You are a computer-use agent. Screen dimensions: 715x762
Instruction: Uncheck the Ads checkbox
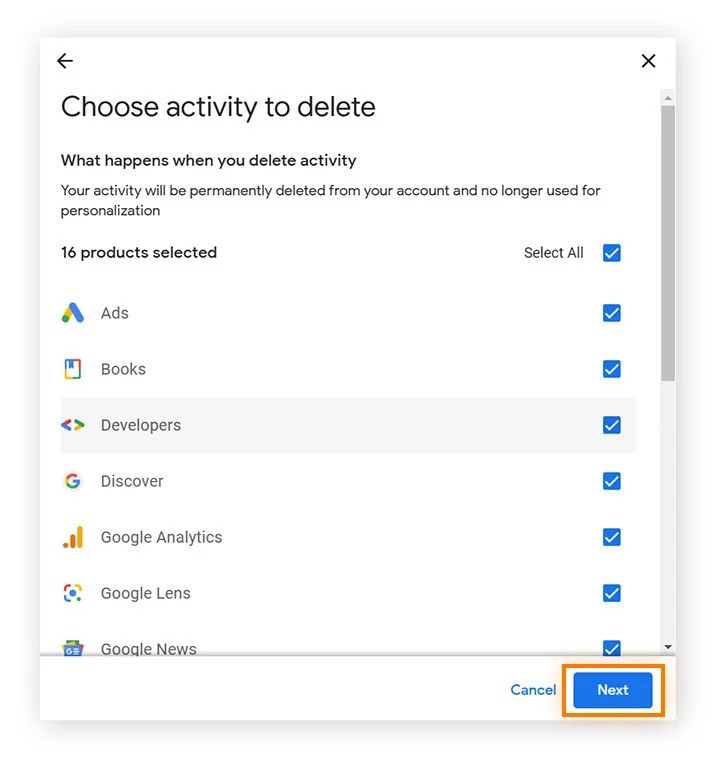pos(612,313)
